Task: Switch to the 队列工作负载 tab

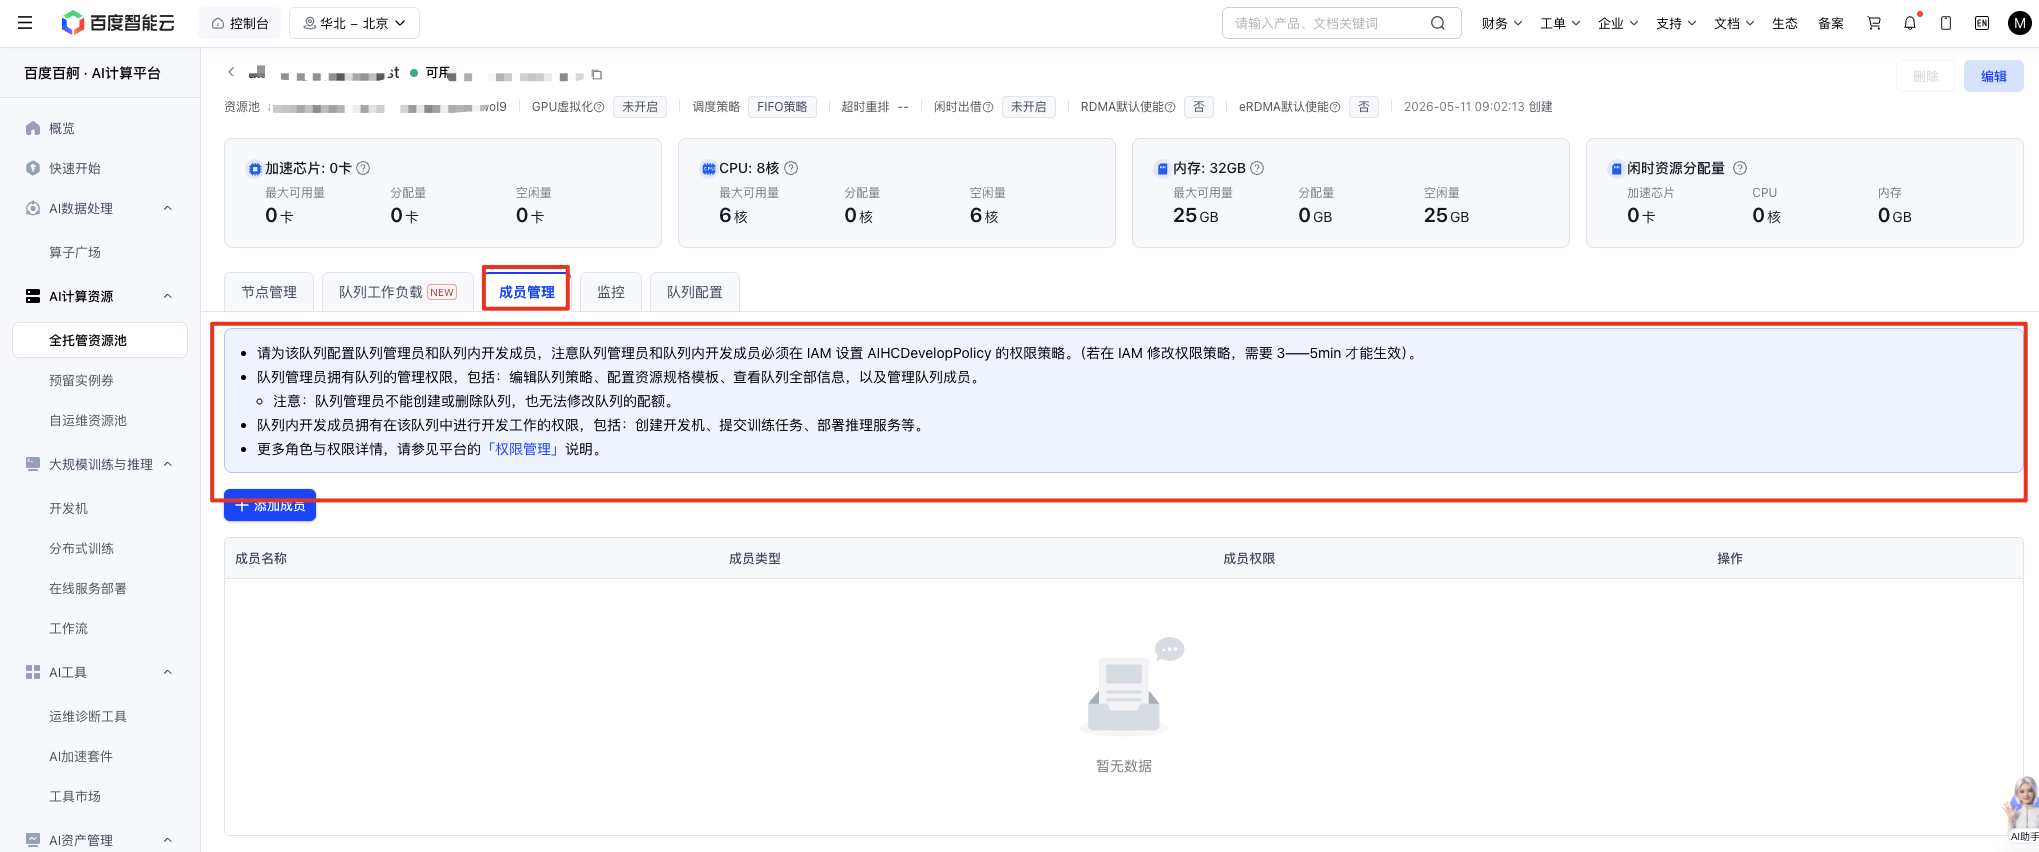Action: tap(398, 292)
